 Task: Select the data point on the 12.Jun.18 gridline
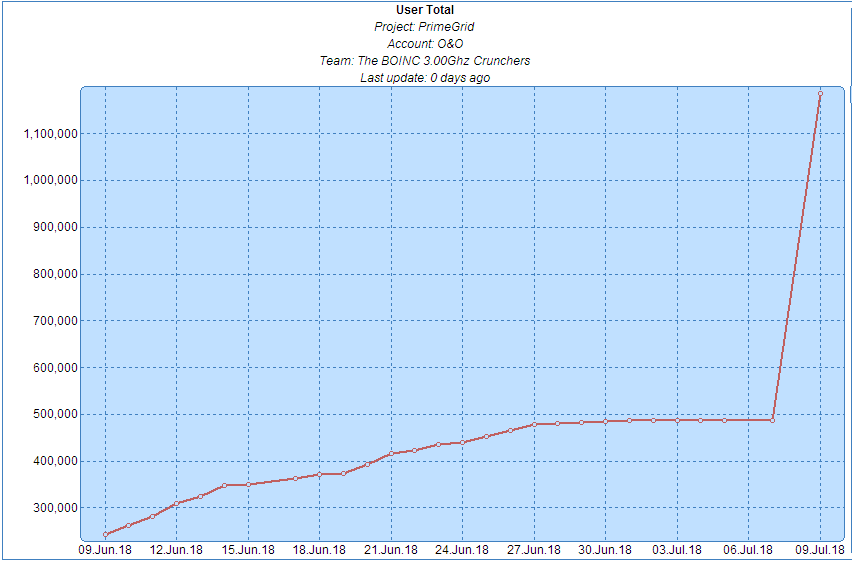click(x=177, y=503)
